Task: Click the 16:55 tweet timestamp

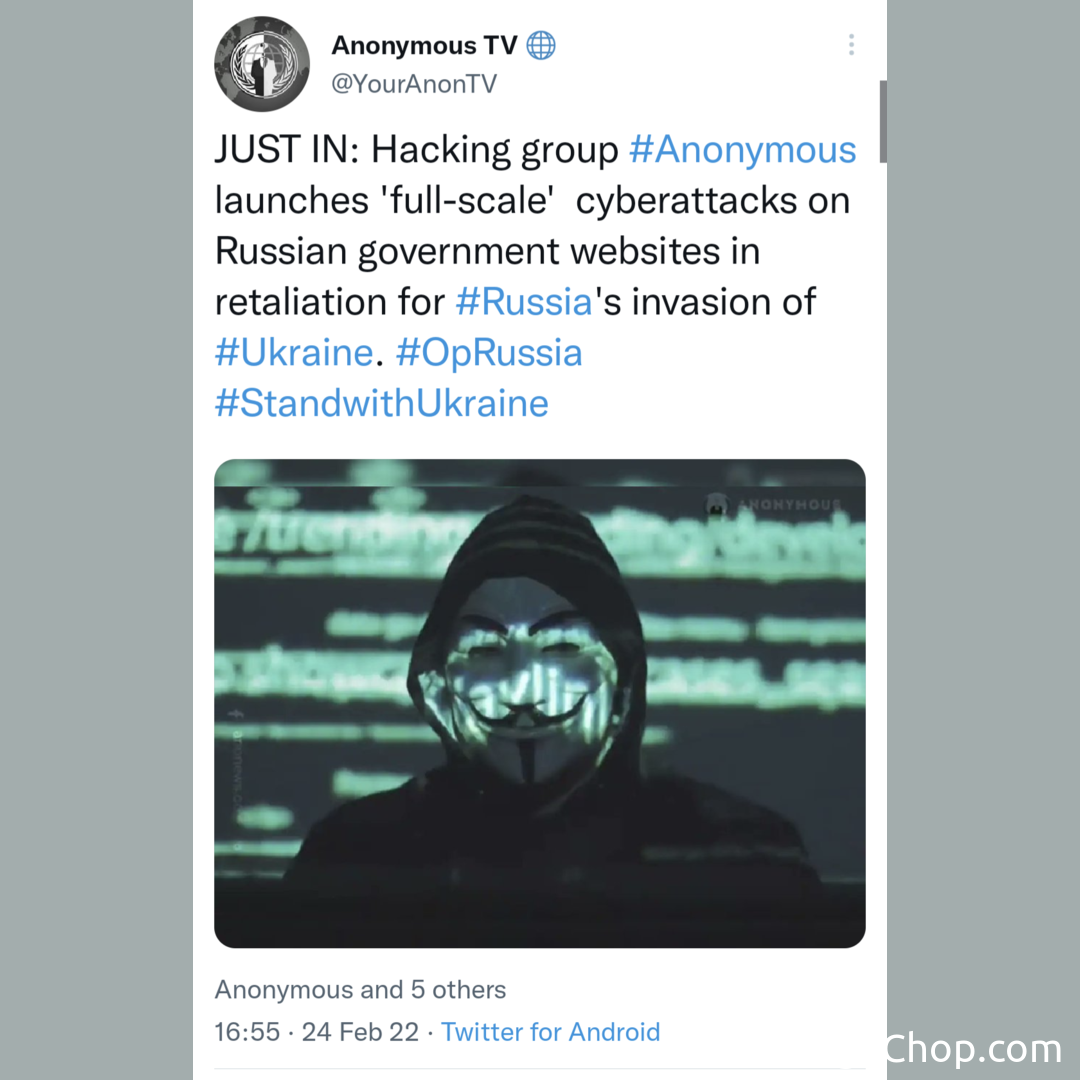Action: click(247, 1032)
